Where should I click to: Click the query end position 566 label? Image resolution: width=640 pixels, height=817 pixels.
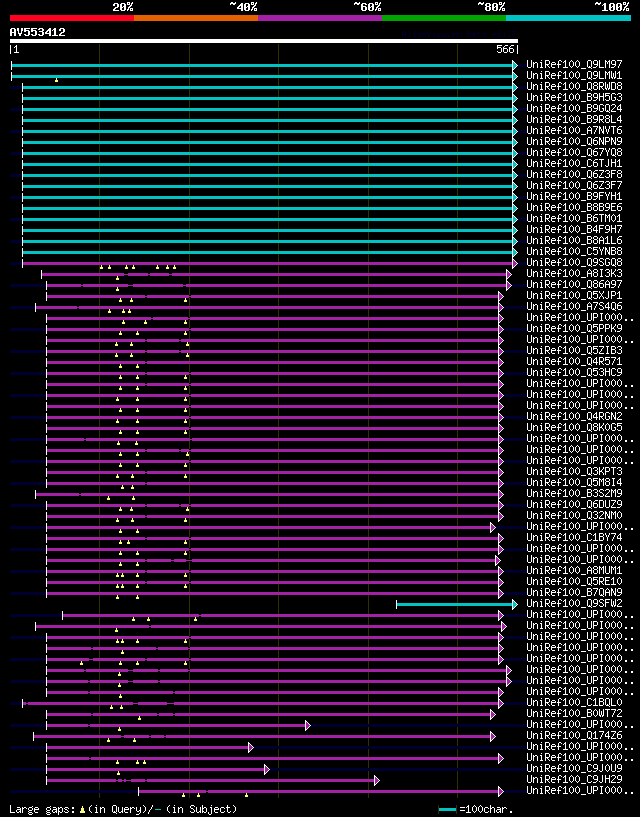(x=506, y=49)
